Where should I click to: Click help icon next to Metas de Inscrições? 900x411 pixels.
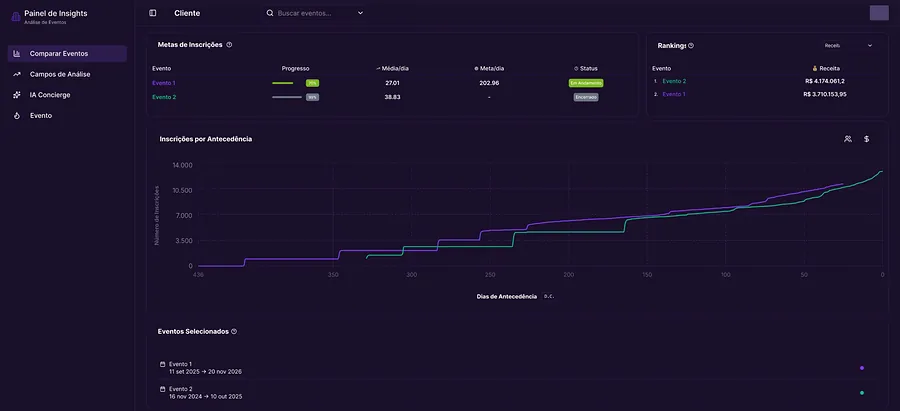click(x=229, y=45)
